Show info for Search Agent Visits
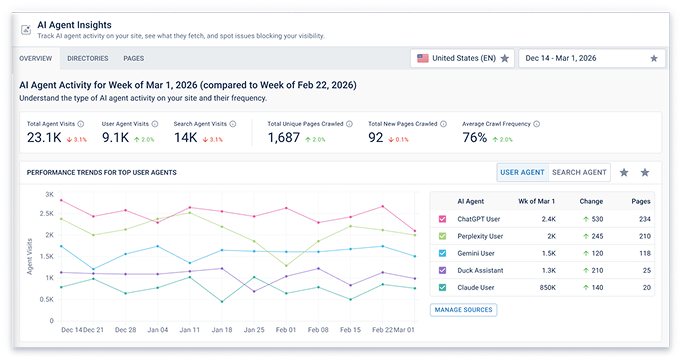Image resolution: width=683 pixels, height=361 pixels. tap(233, 124)
